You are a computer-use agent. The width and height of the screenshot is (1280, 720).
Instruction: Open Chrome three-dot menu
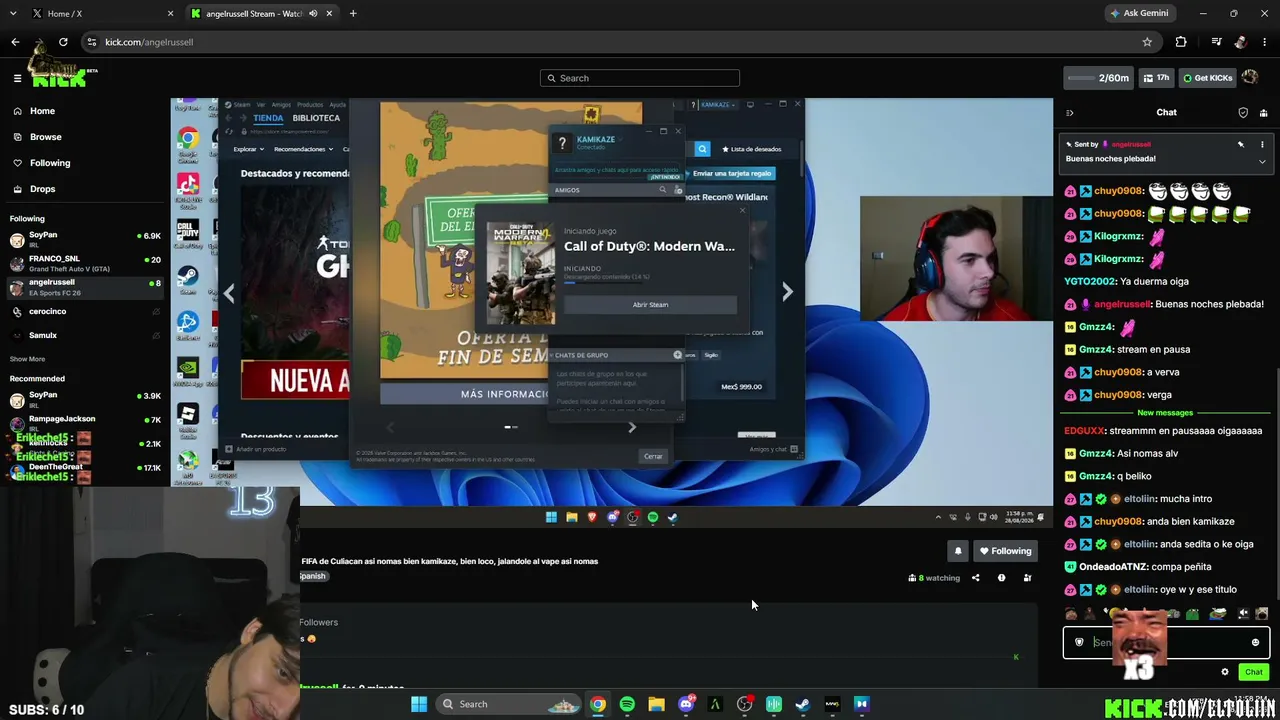1265,42
